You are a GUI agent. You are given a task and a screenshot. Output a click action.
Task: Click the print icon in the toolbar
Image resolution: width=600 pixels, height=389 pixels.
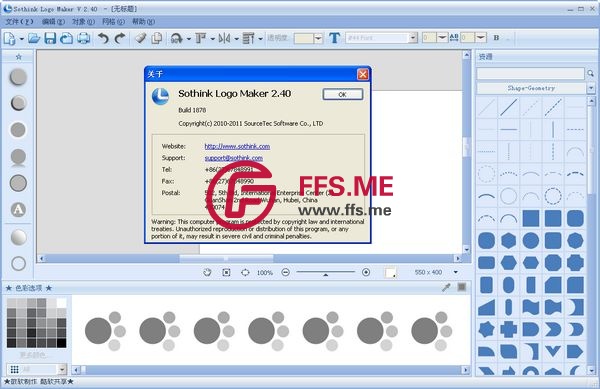83,38
